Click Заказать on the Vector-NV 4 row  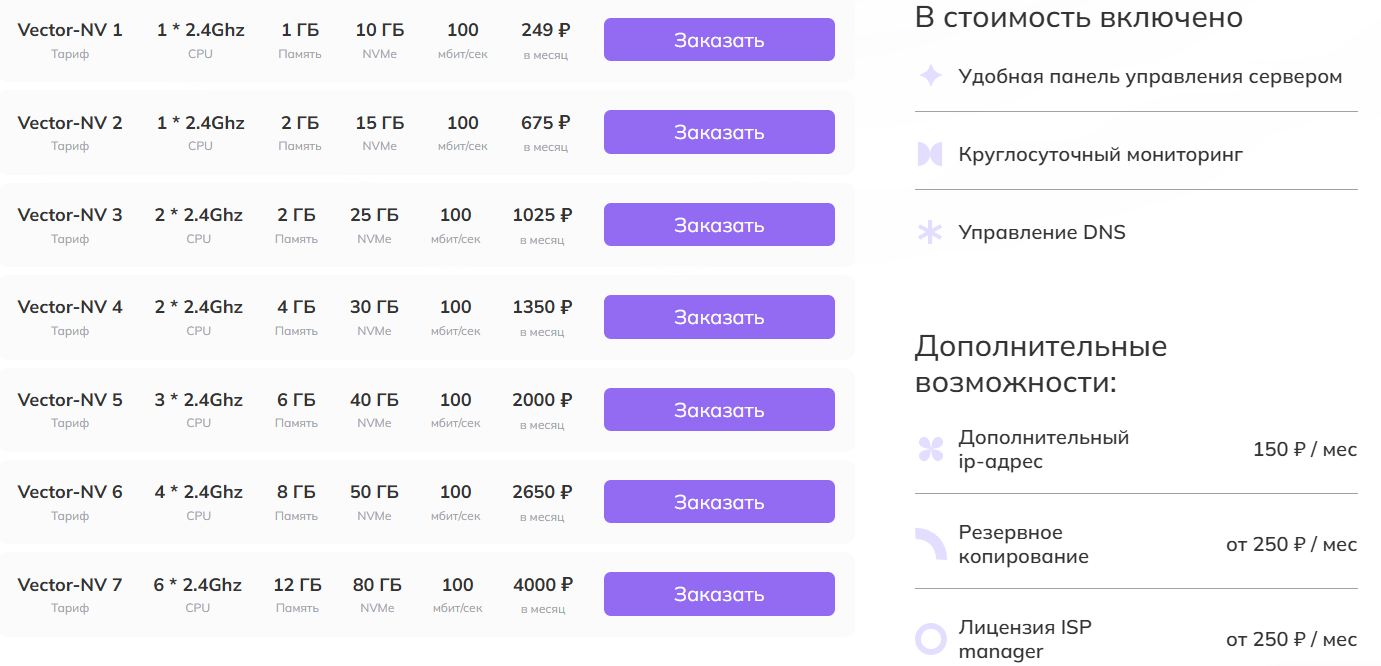(x=718, y=317)
